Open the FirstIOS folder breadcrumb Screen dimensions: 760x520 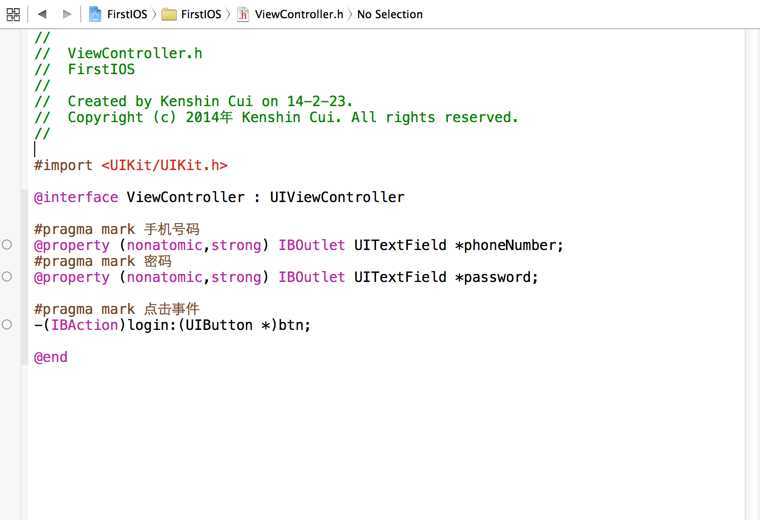[x=201, y=15]
